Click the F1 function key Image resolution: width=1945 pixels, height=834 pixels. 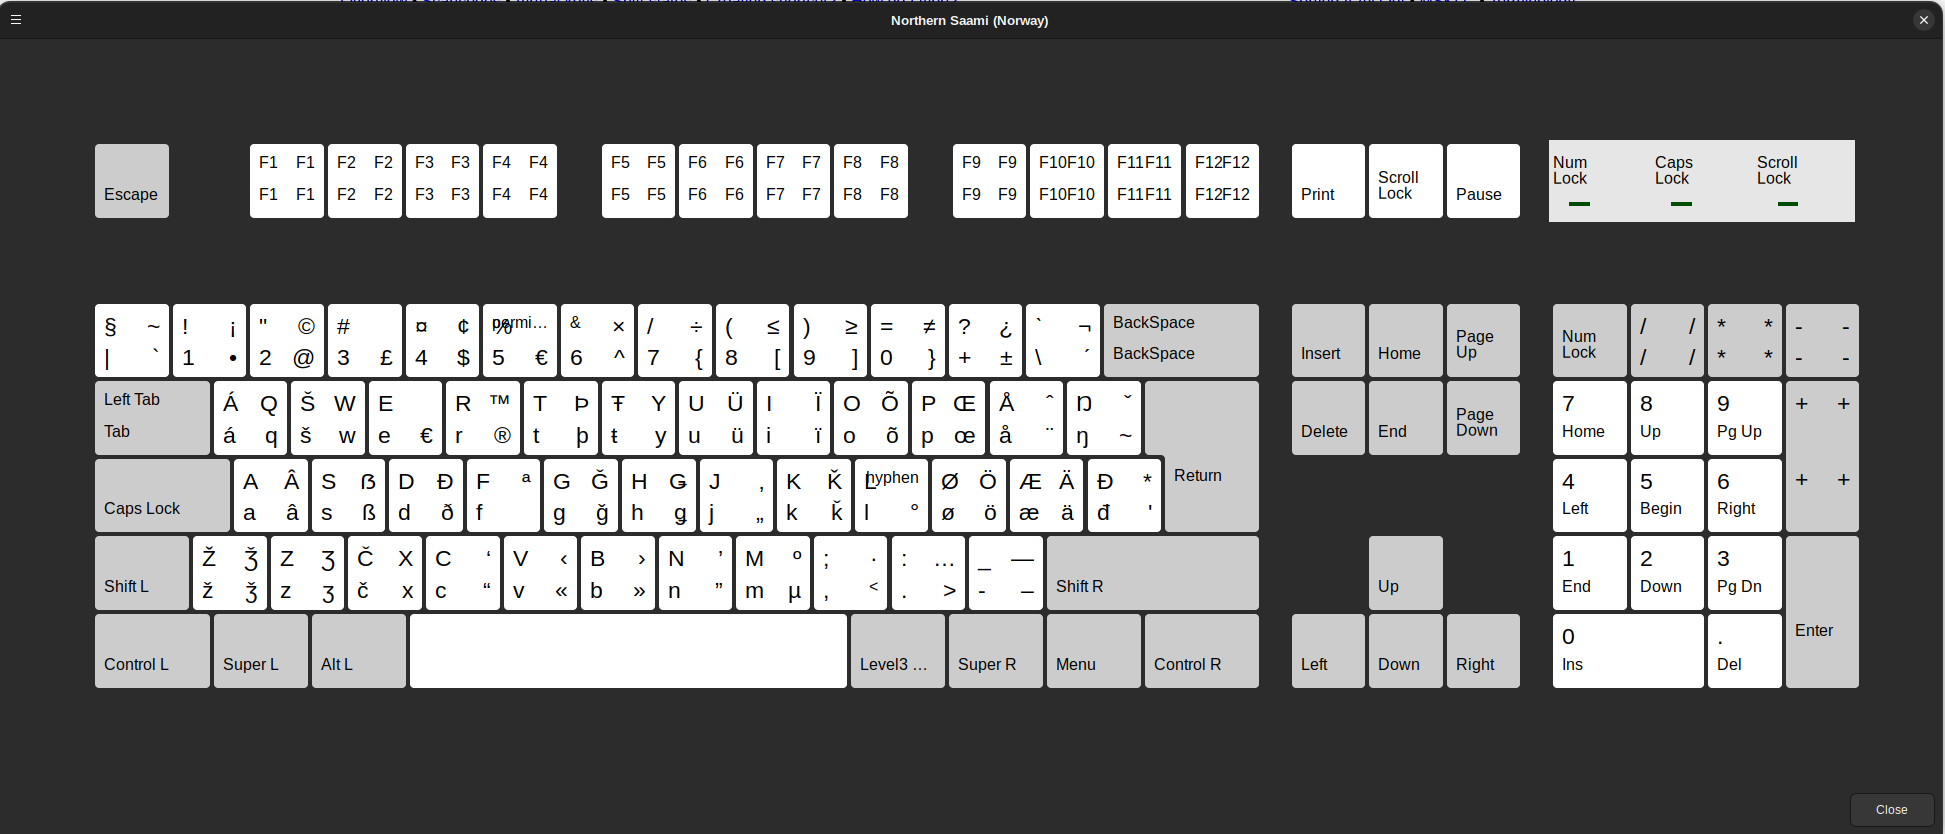[x=287, y=181]
